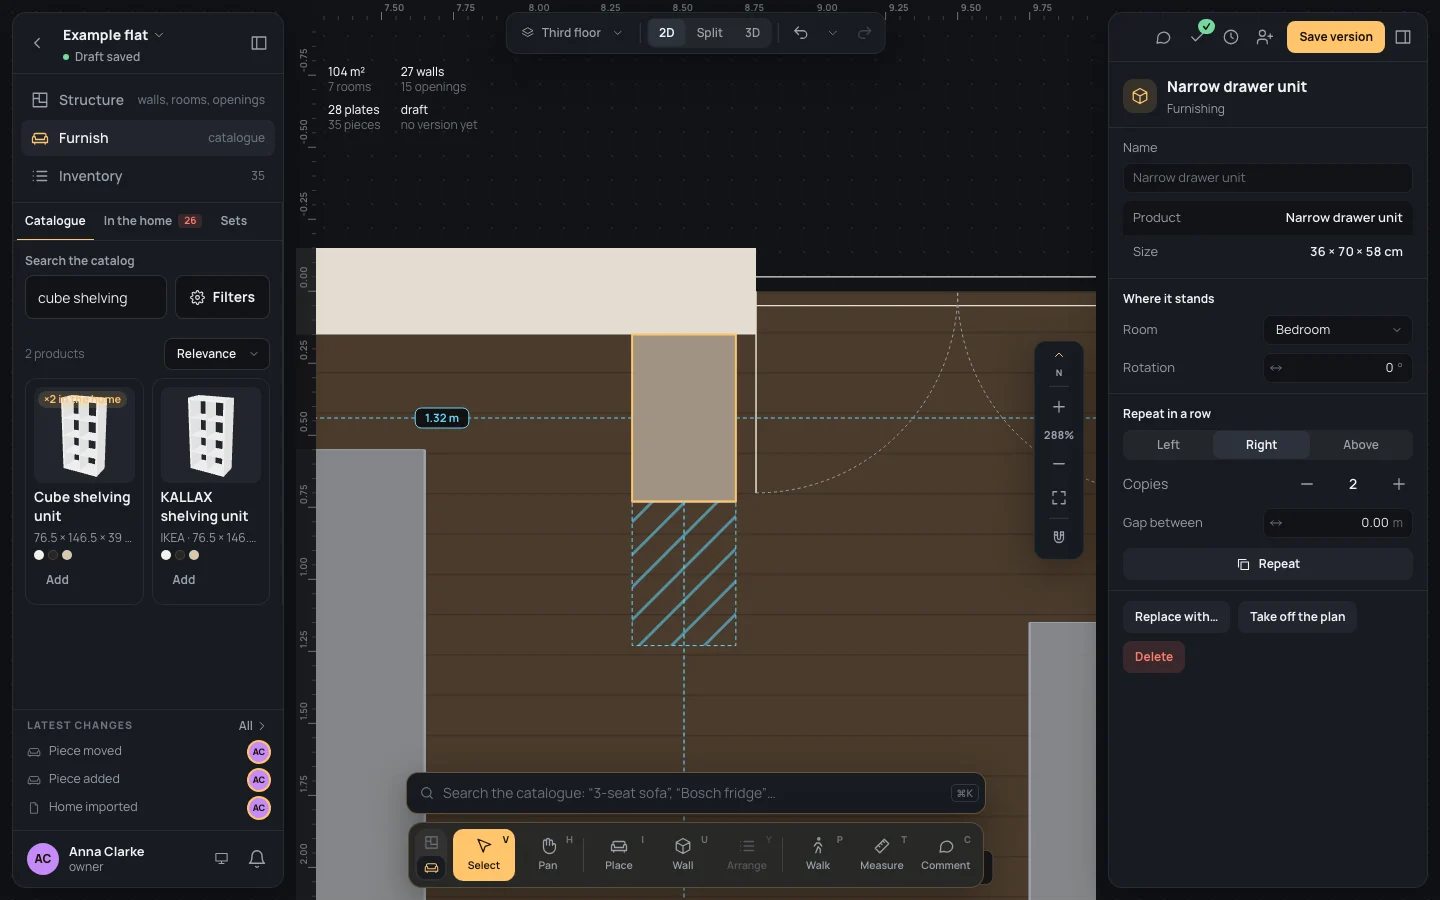
Task: Click the redo arrow
Action: click(x=865, y=33)
